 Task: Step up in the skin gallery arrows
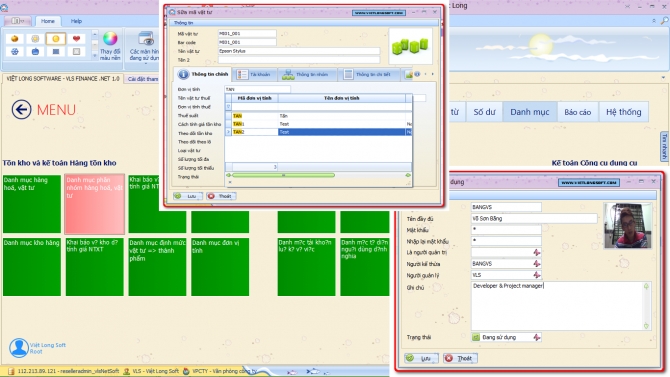[x=95, y=34]
